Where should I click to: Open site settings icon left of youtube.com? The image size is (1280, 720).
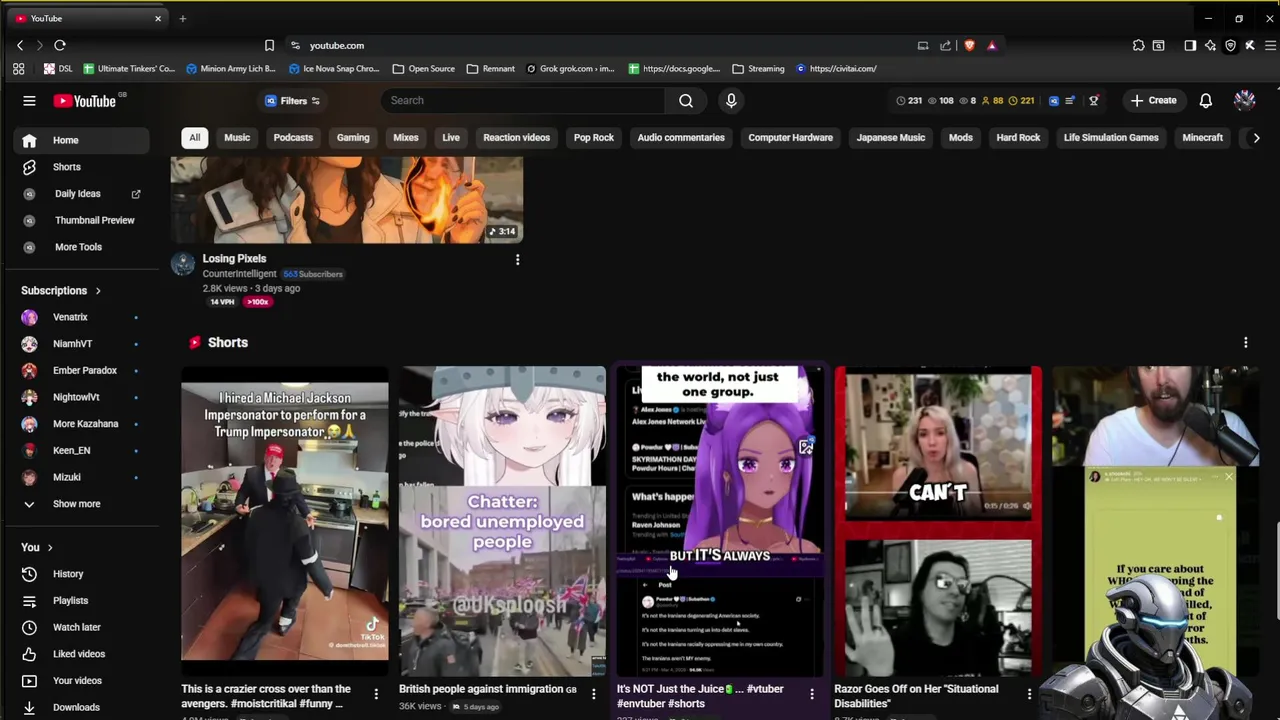(x=295, y=45)
